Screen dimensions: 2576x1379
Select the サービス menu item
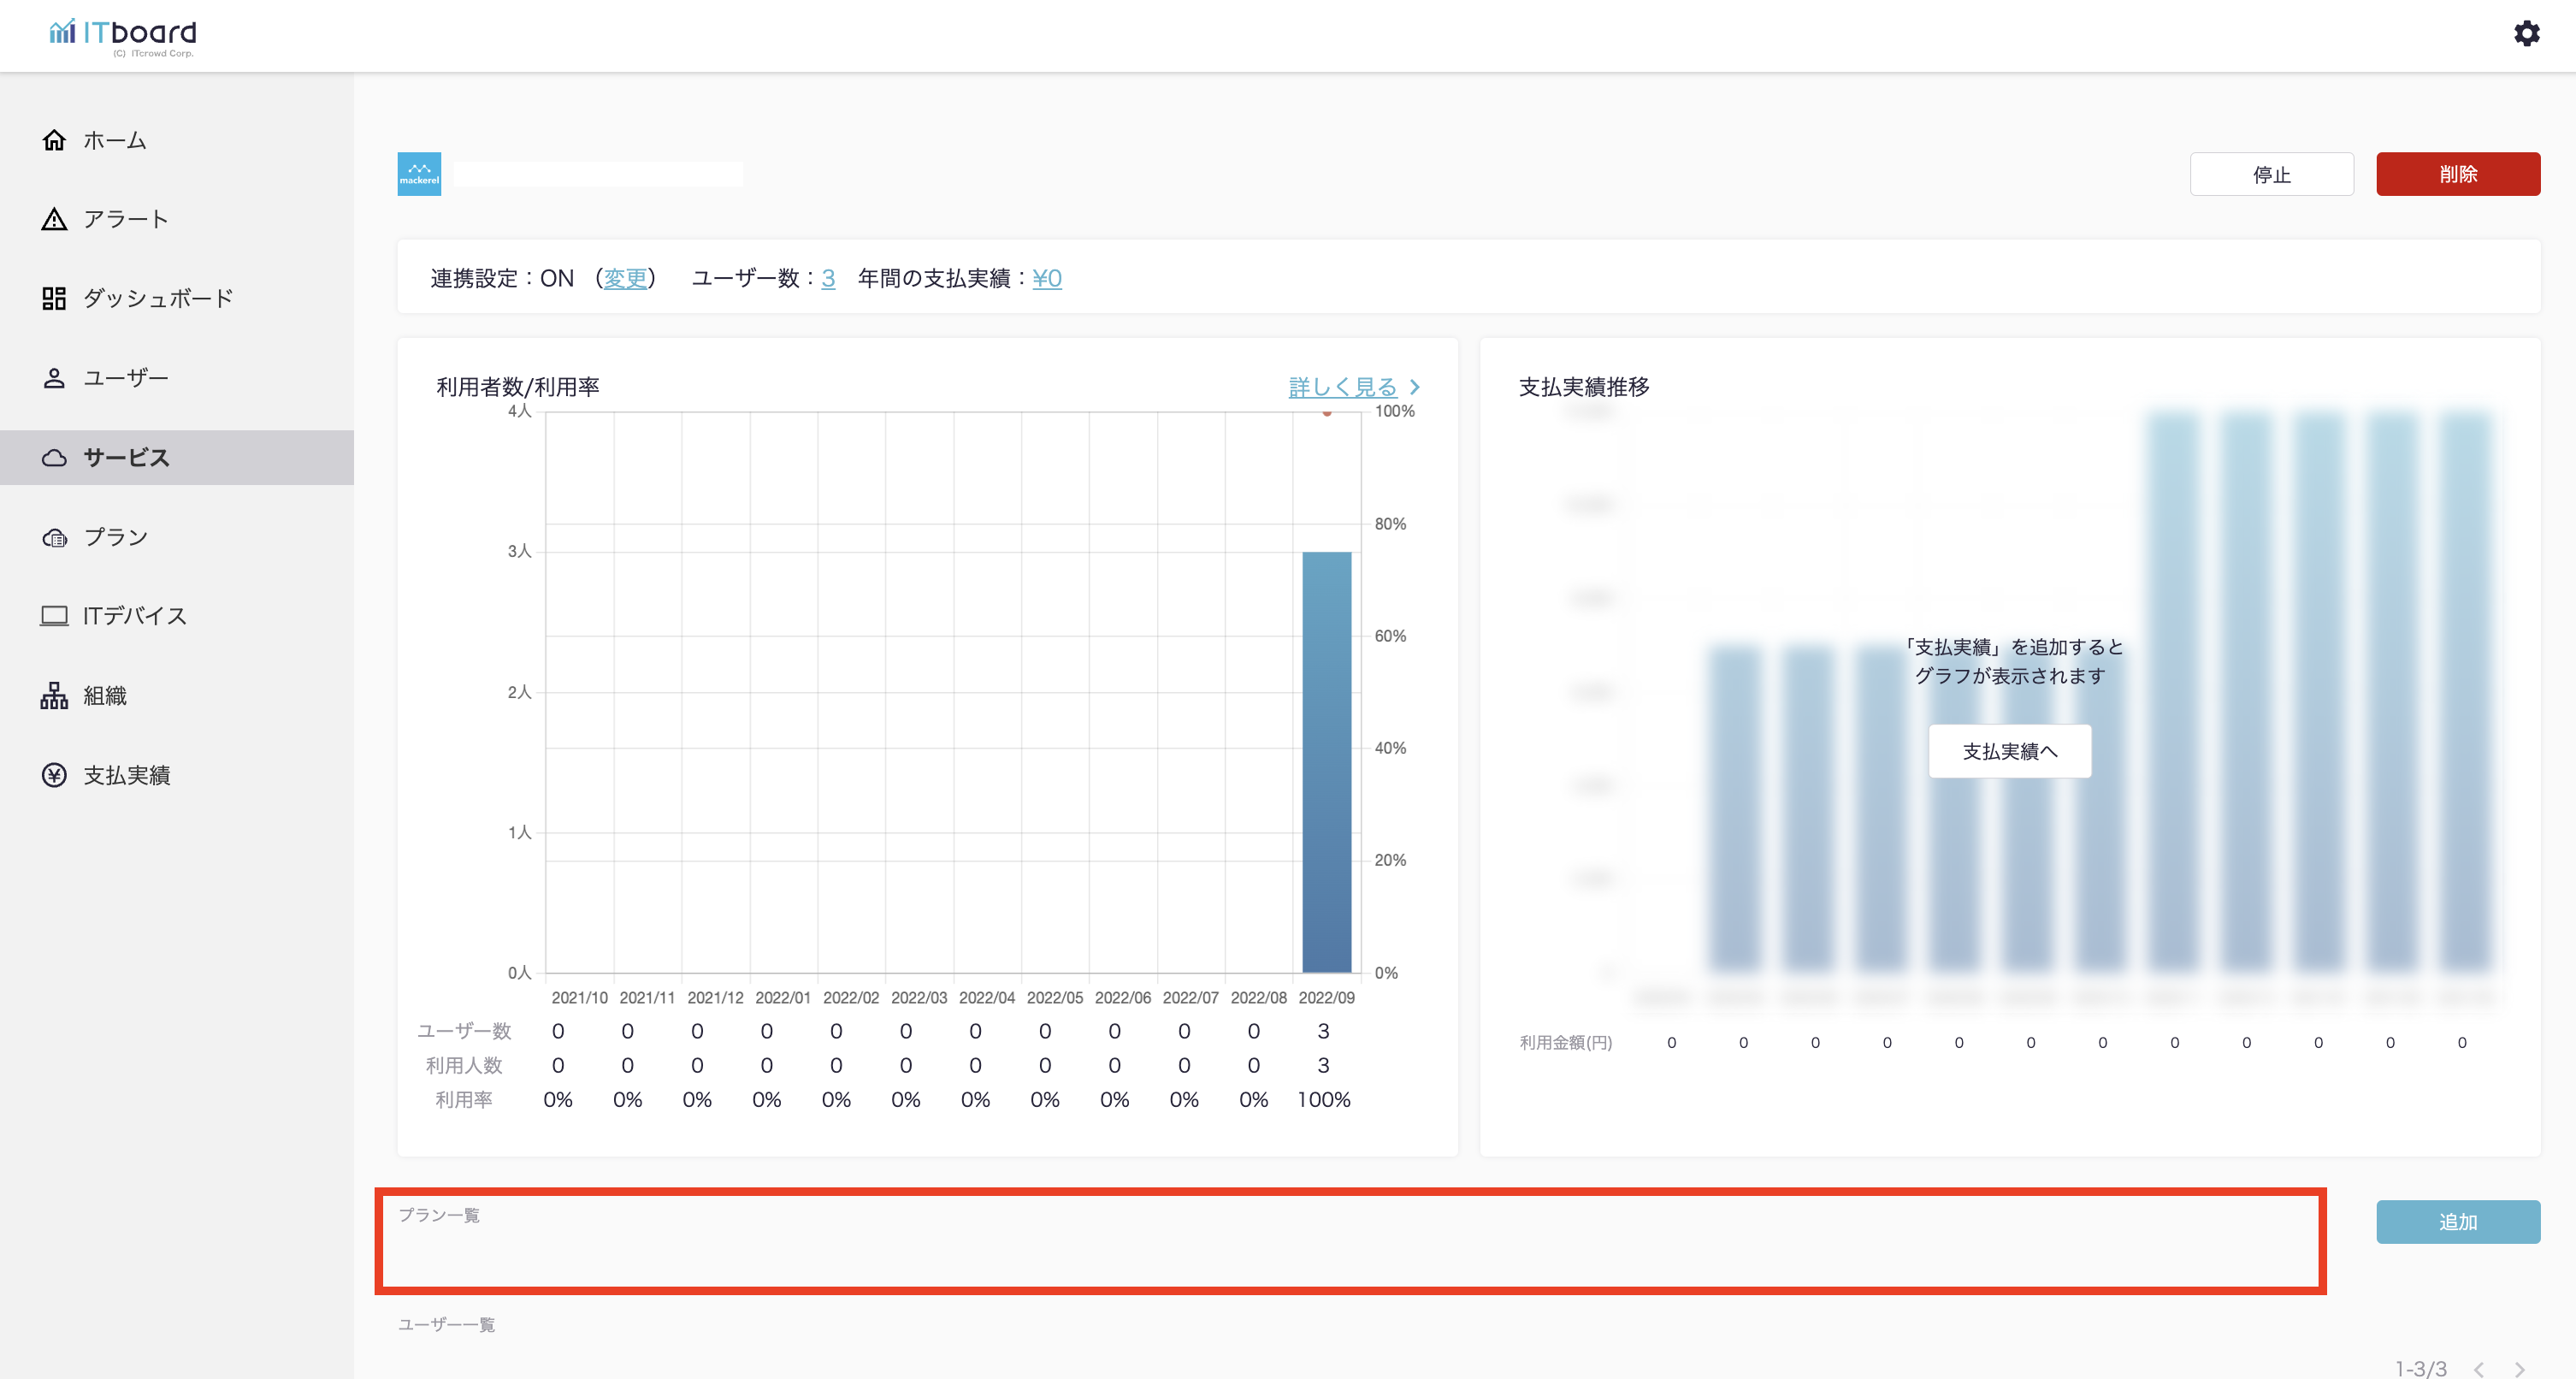pyautogui.click(x=126, y=458)
